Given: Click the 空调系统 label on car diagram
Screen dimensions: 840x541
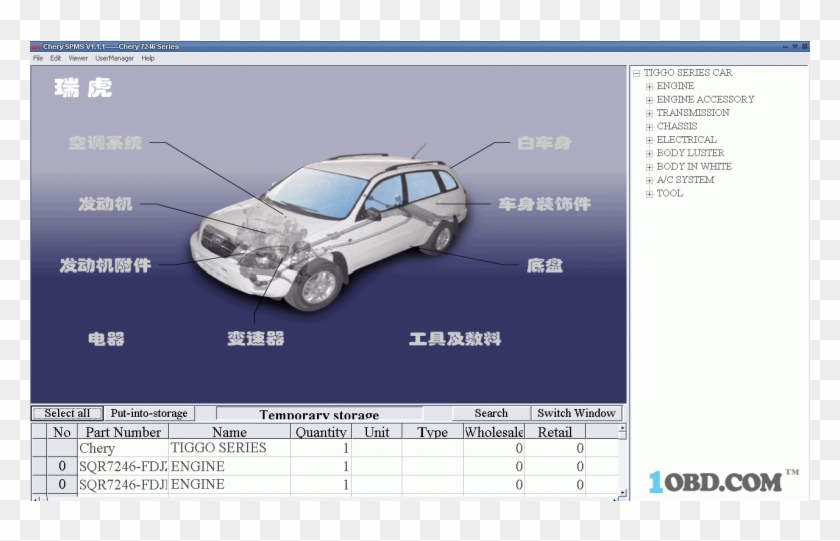Looking at the screenshot, I should pyautogui.click(x=105, y=142).
